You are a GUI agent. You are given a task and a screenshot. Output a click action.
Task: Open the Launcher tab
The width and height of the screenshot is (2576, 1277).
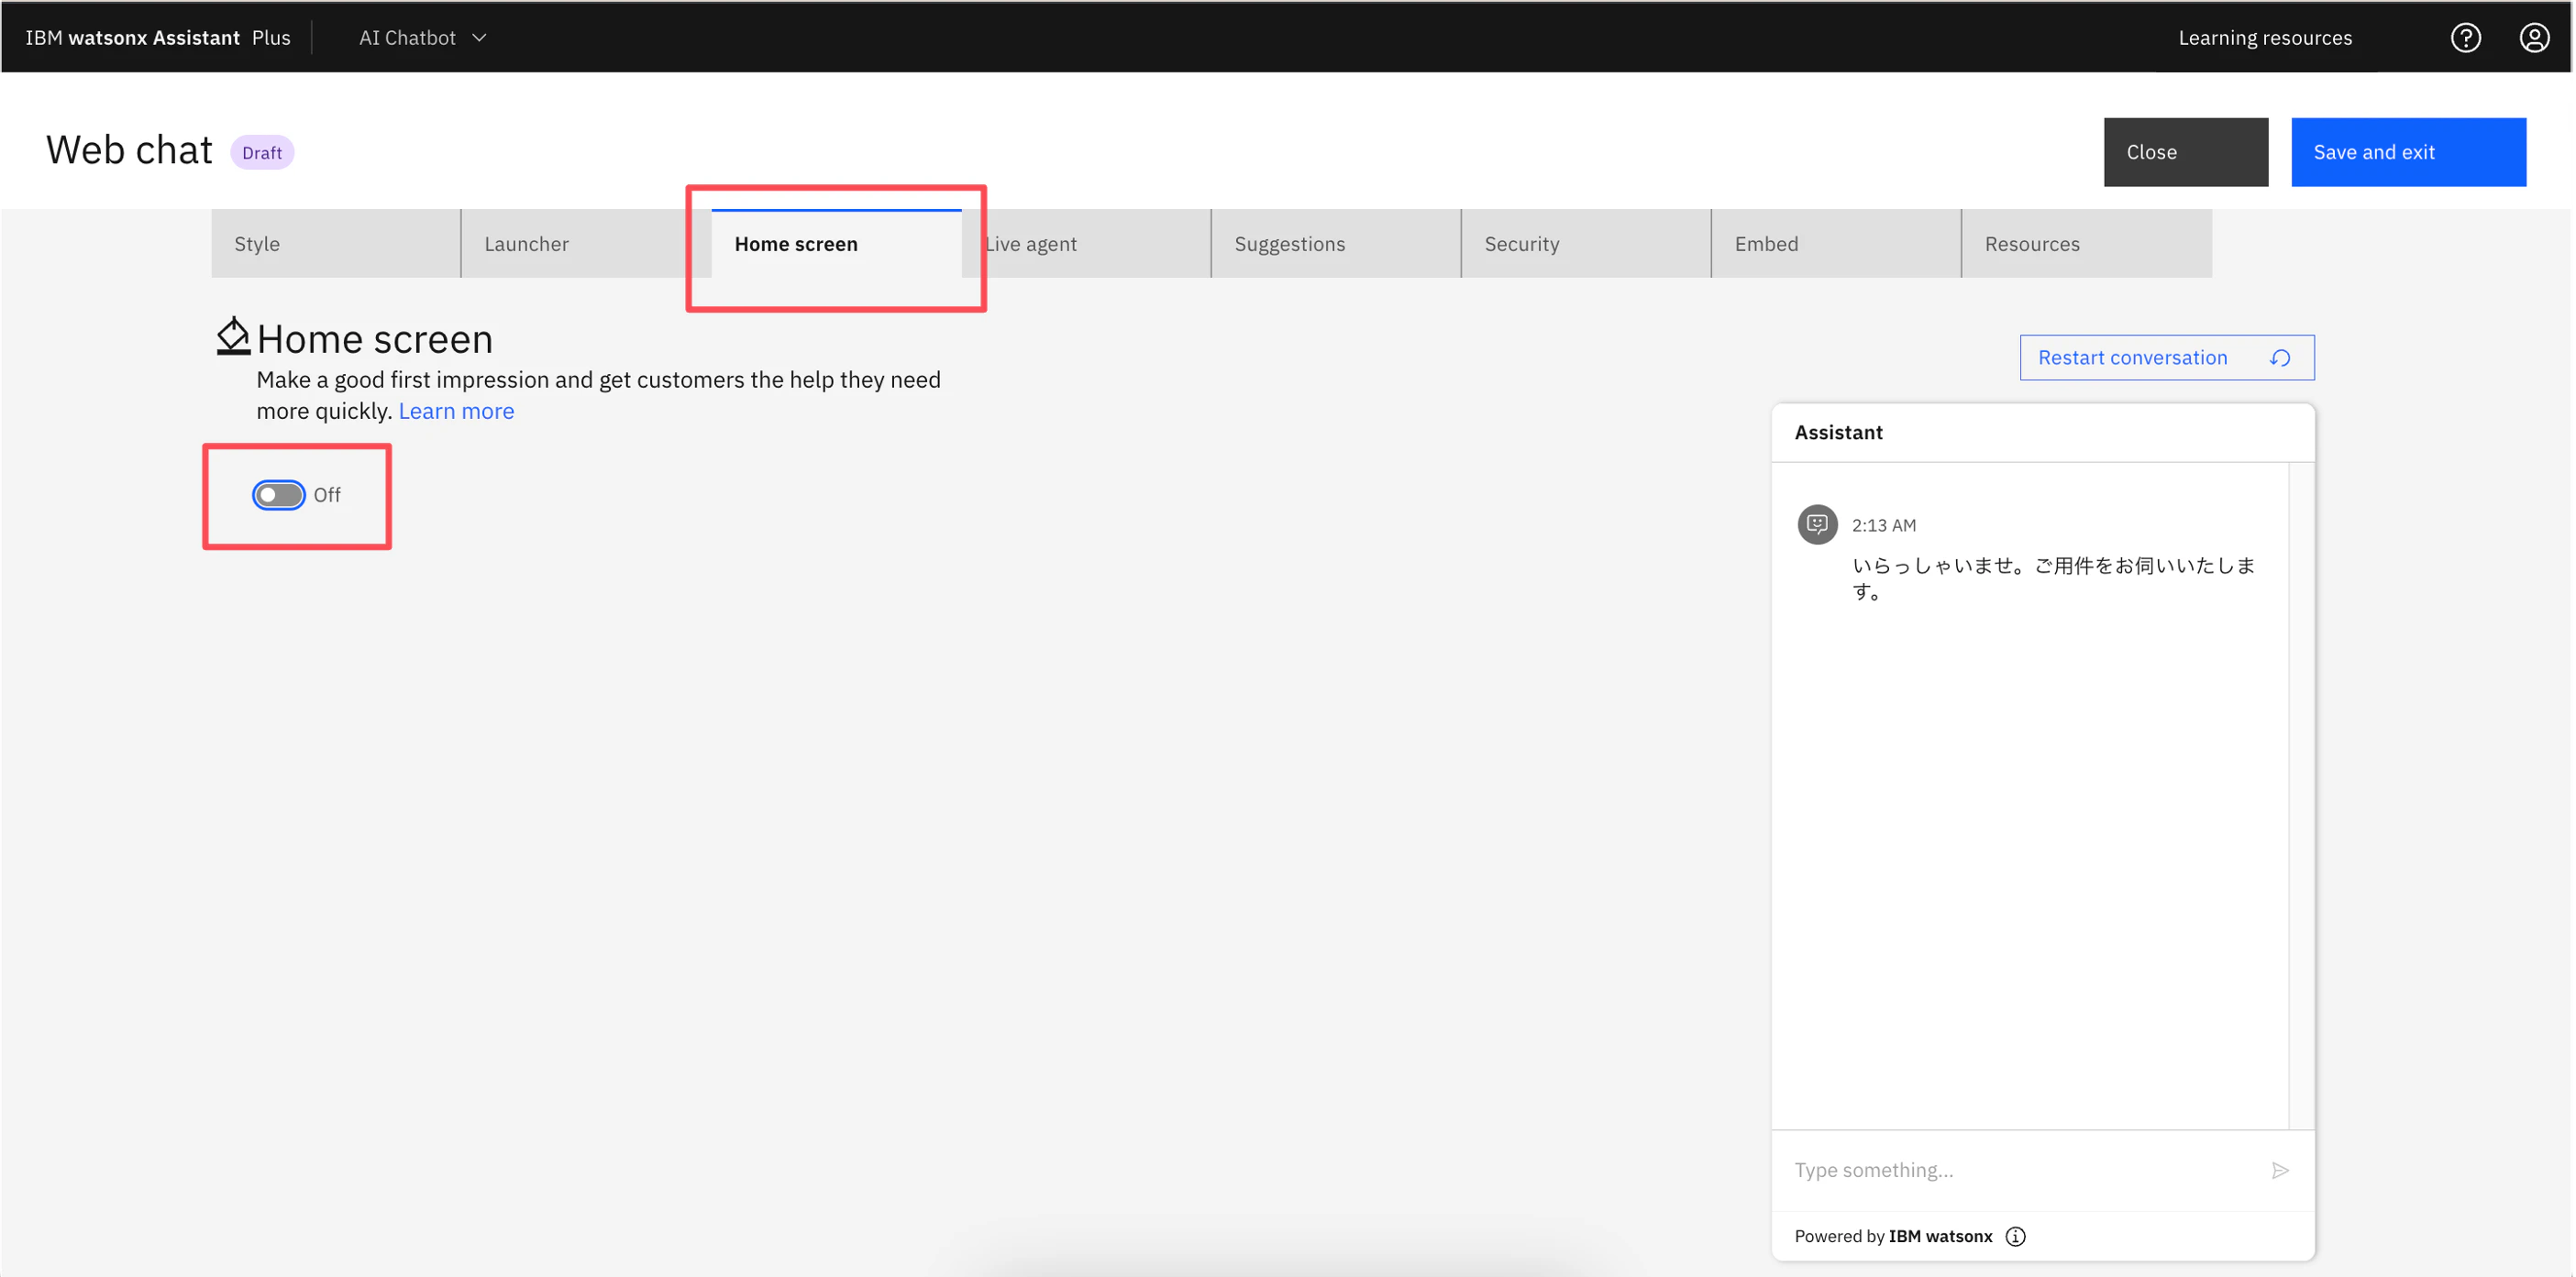tap(585, 244)
